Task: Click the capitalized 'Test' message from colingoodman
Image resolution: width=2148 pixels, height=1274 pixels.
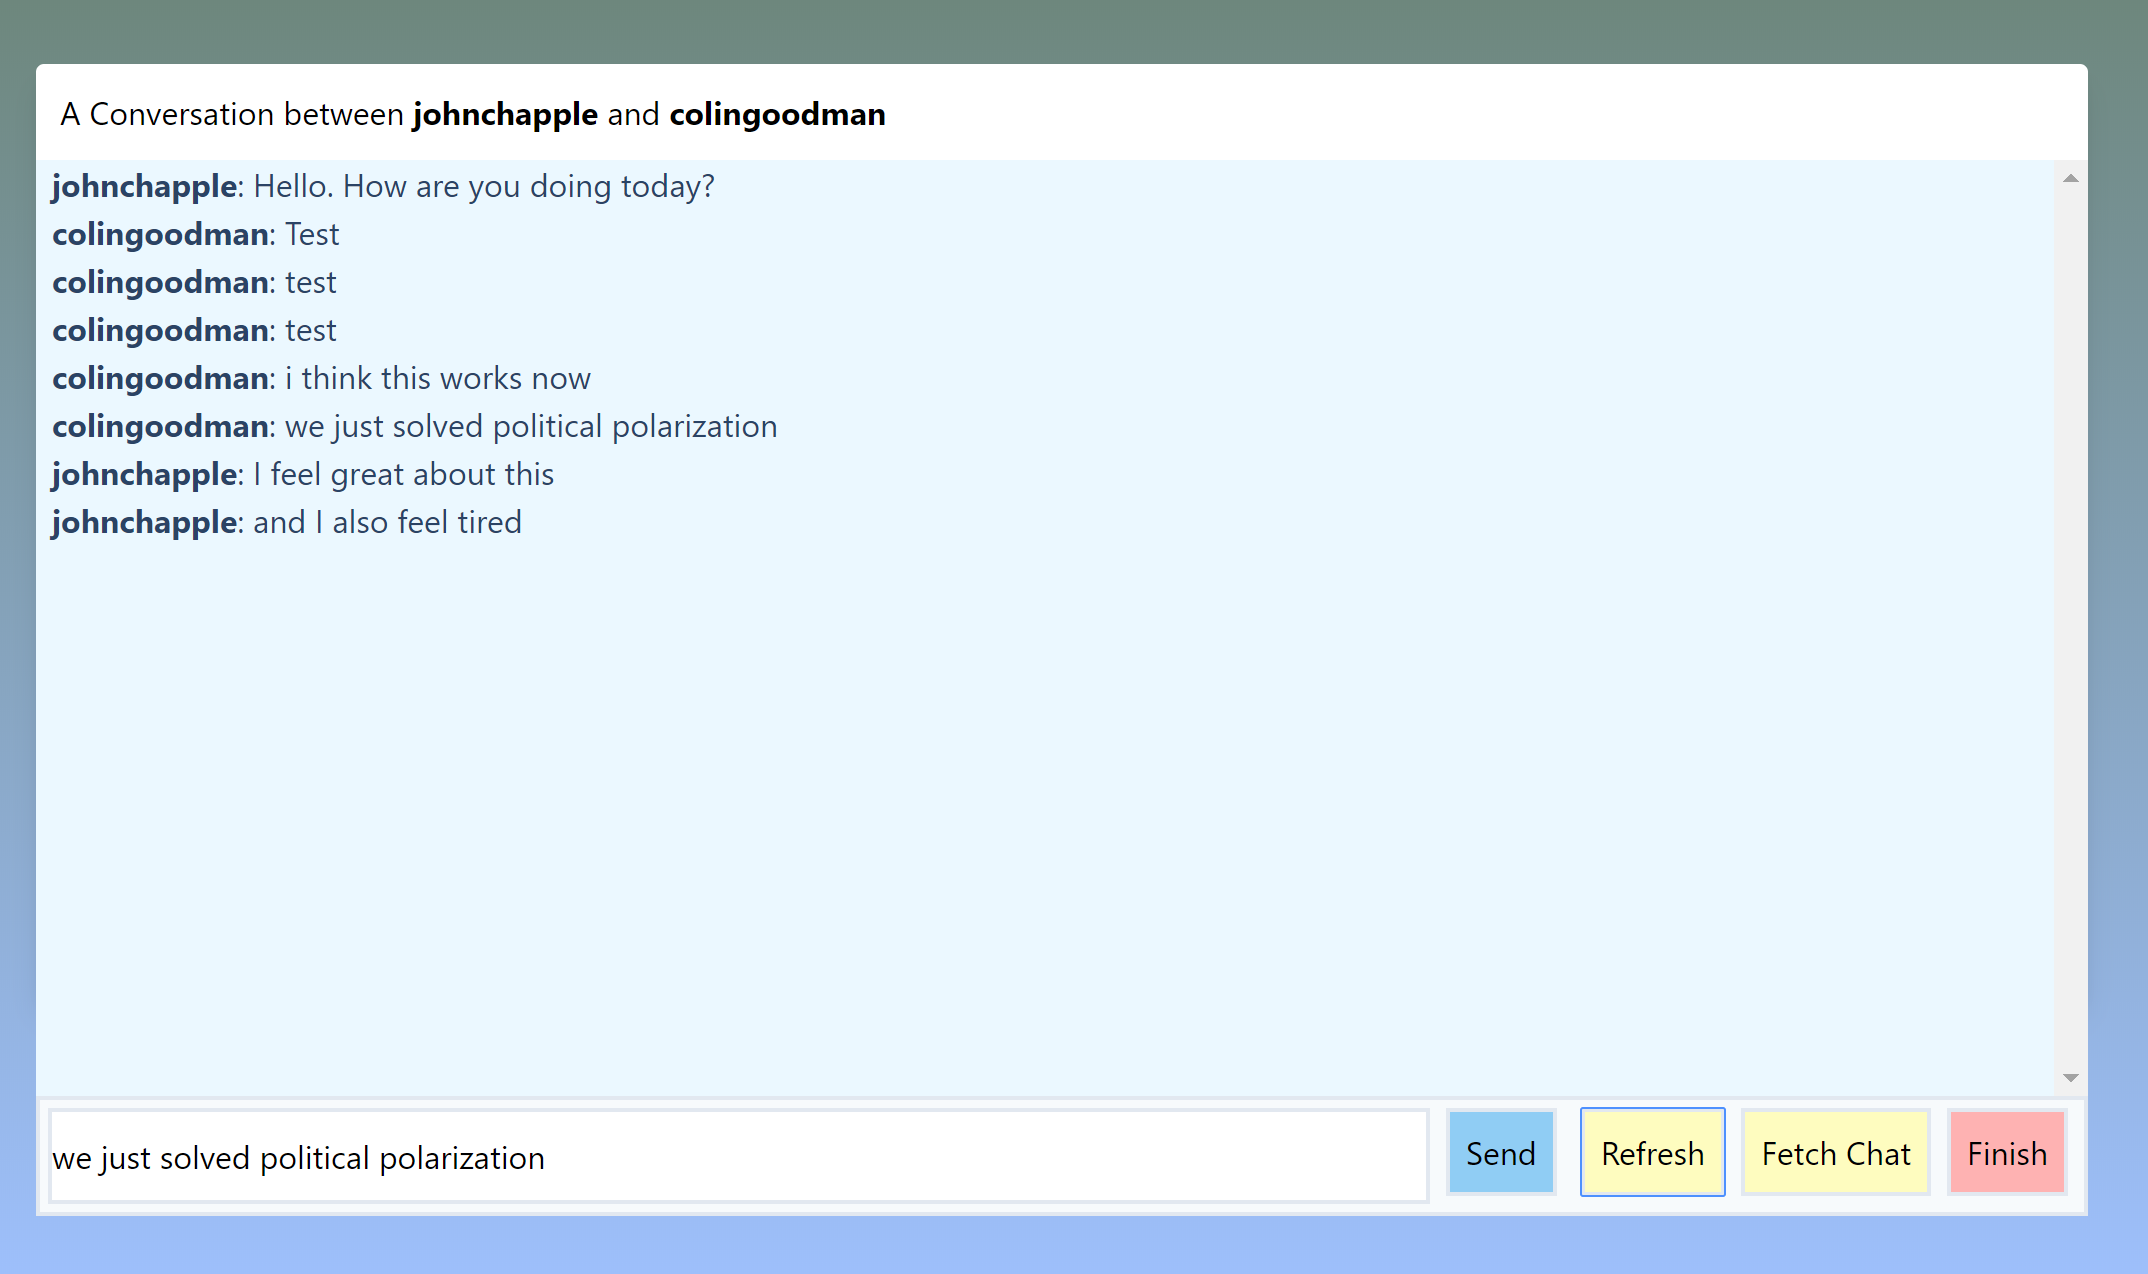Action: pyautogui.click(x=312, y=235)
